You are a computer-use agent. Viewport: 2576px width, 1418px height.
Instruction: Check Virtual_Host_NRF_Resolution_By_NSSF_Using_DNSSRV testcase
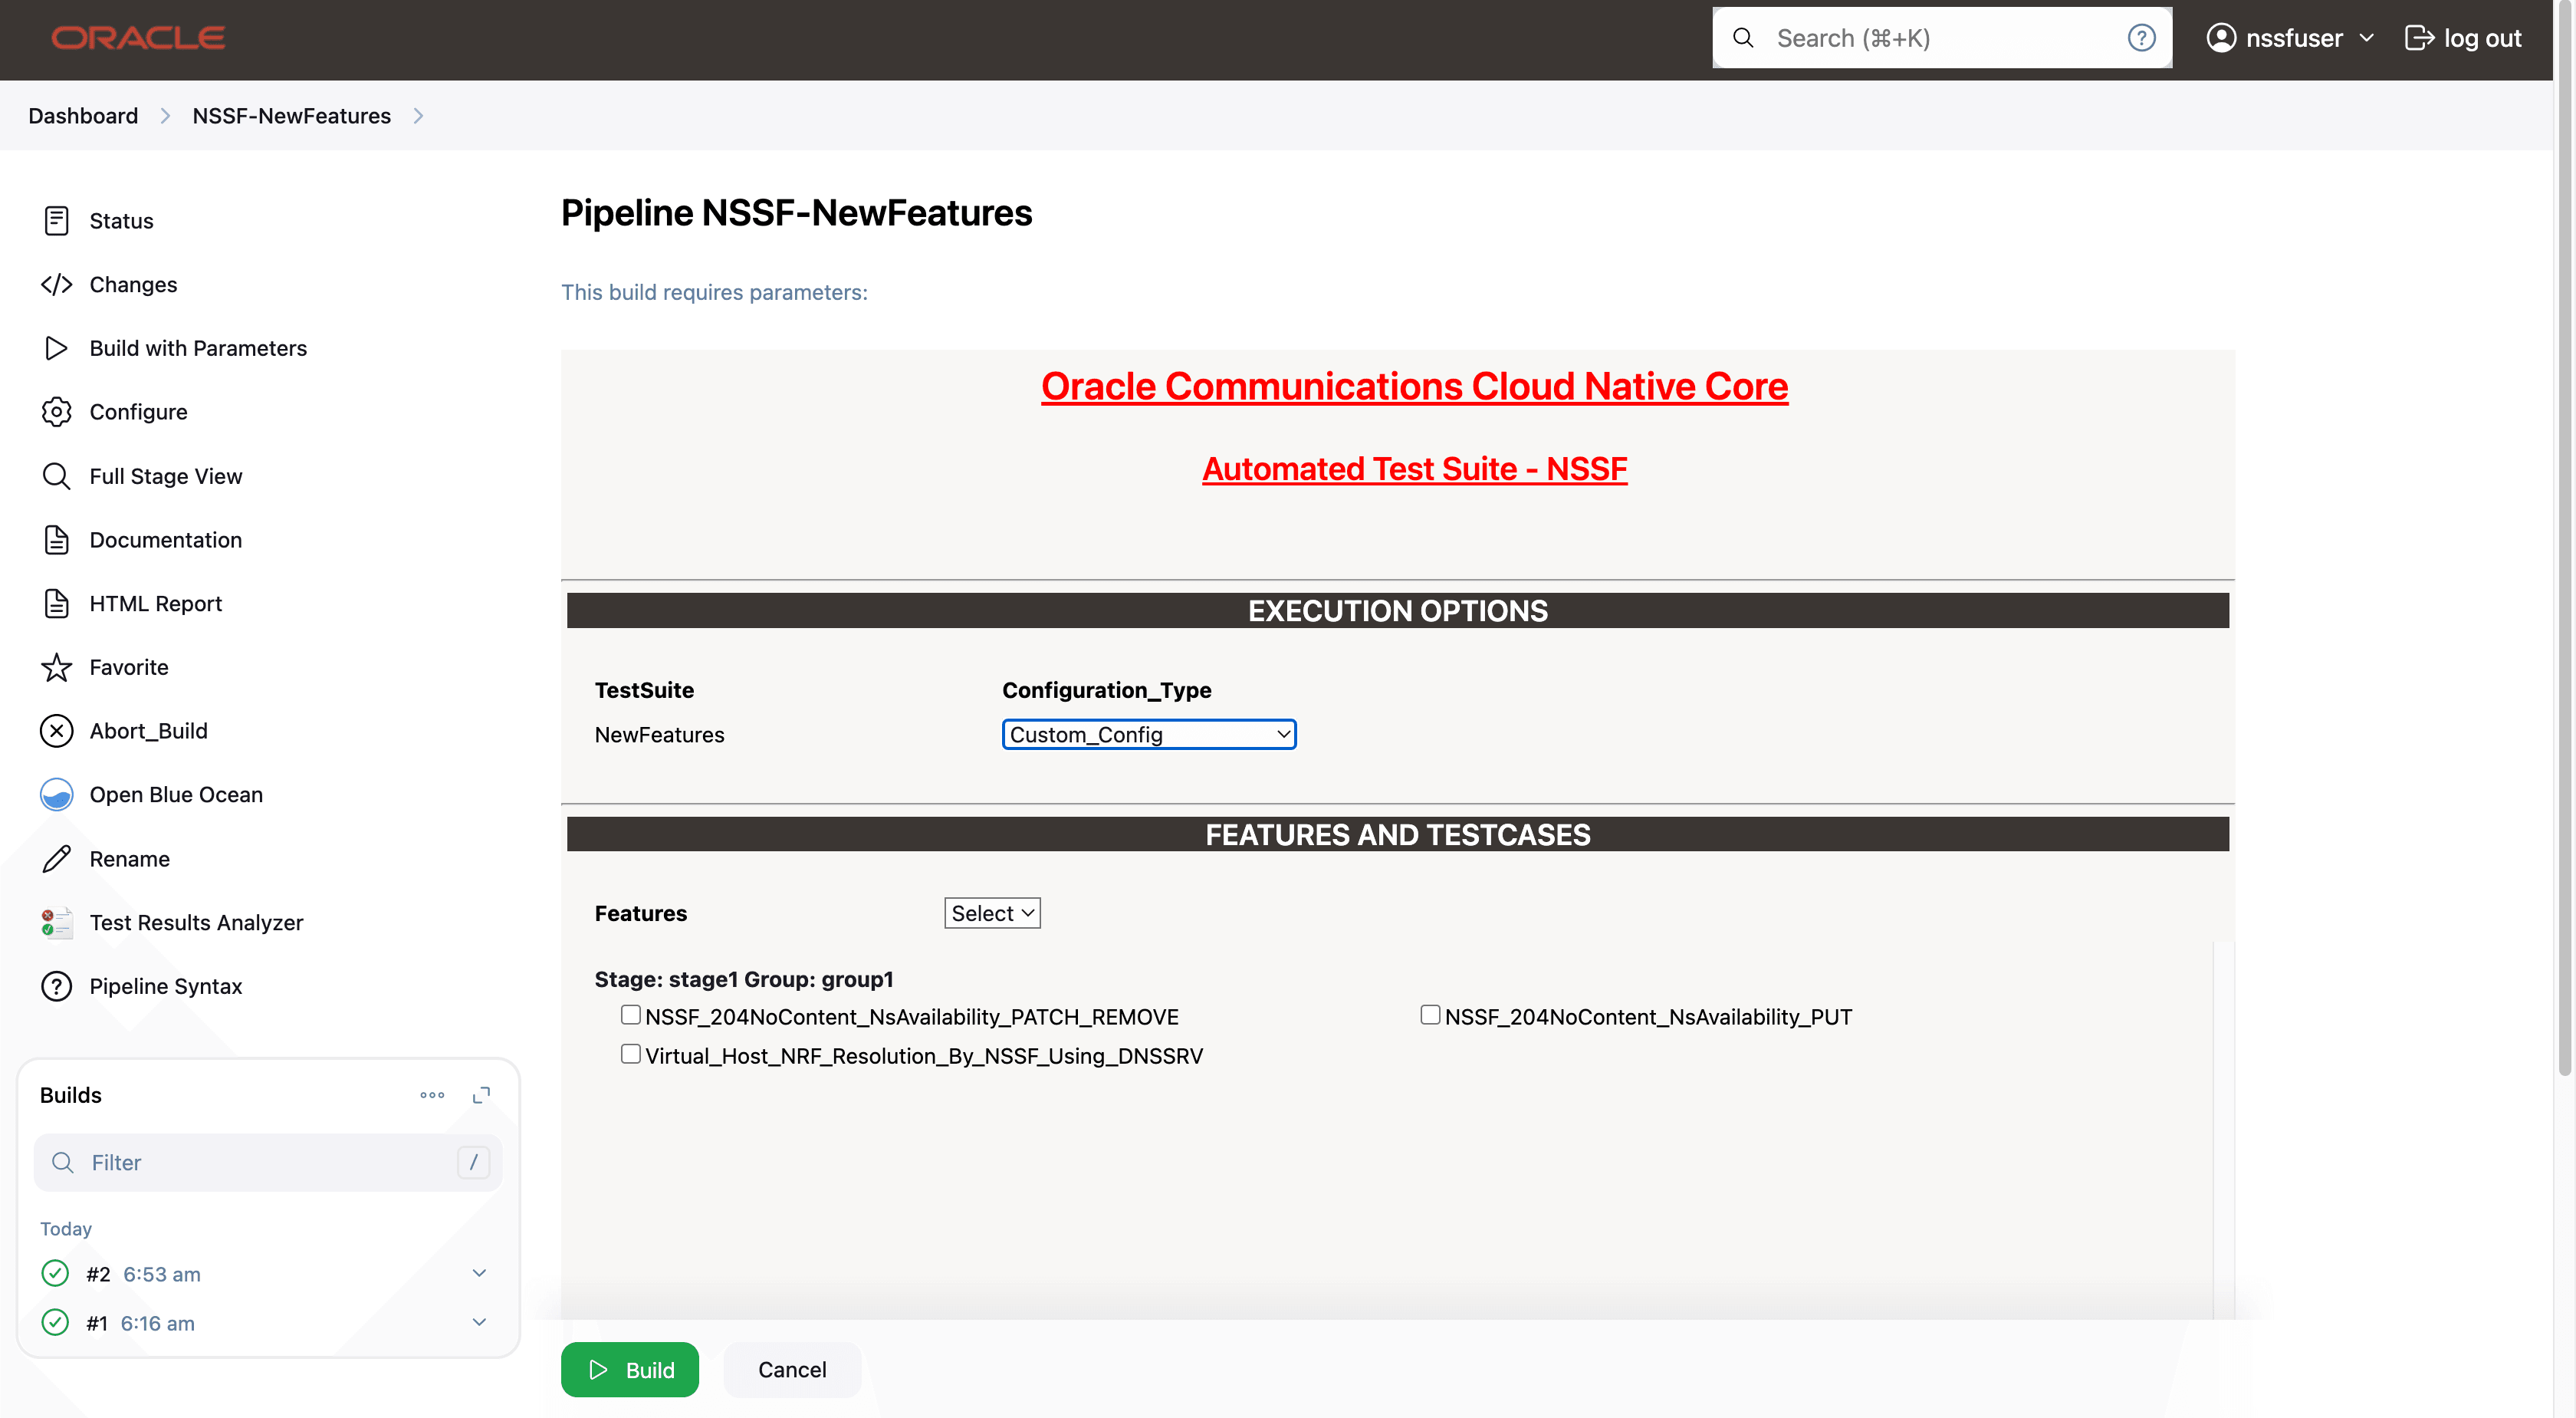(x=630, y=1053)
